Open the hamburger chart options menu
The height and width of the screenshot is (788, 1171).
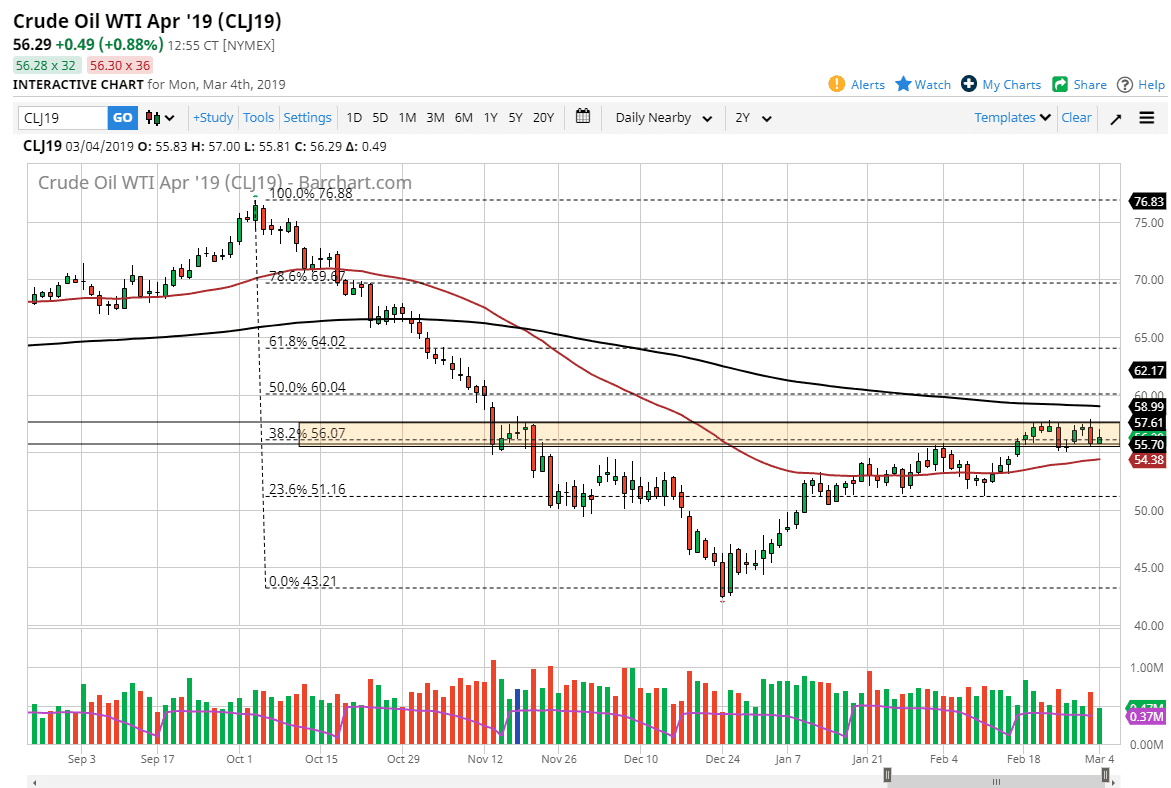pyautogui.click(x=1147, y=117)
